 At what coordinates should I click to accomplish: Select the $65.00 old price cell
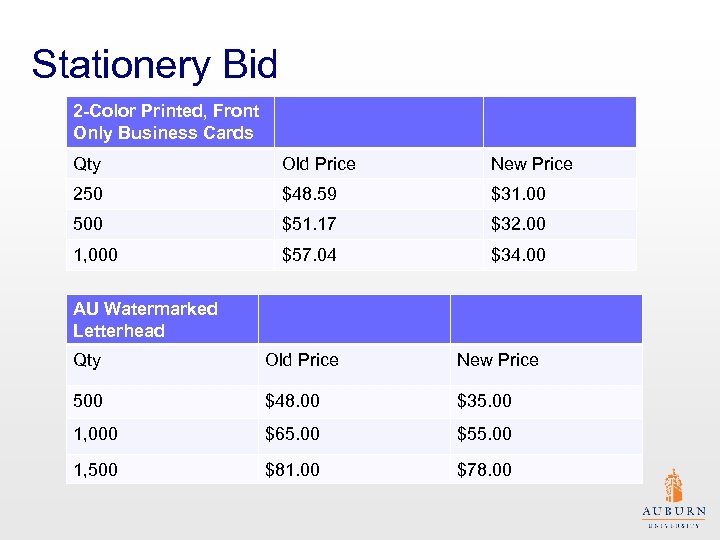tap(293, 434)
